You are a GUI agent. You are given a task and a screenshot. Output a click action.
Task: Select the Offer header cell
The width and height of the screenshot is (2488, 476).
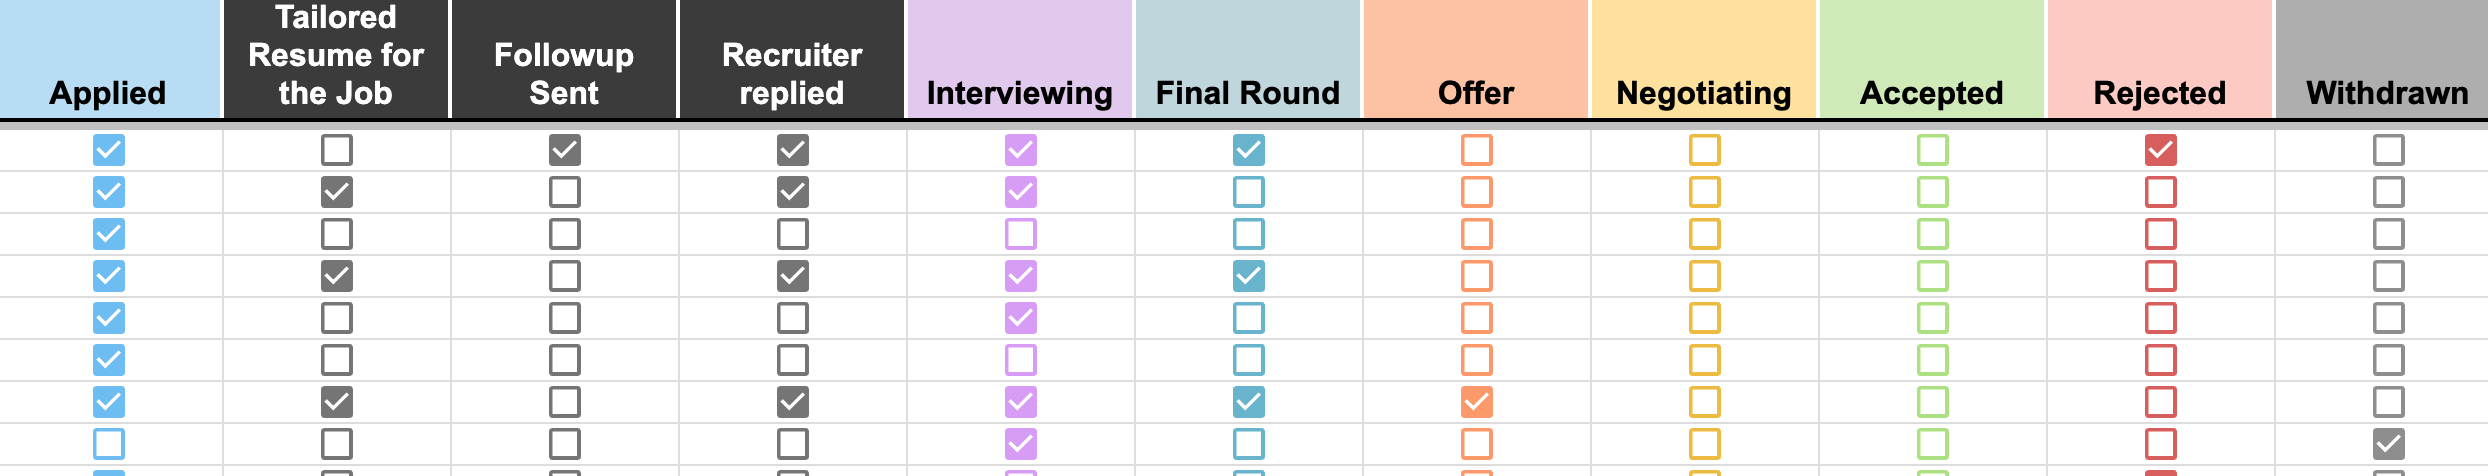[1476, 60]
